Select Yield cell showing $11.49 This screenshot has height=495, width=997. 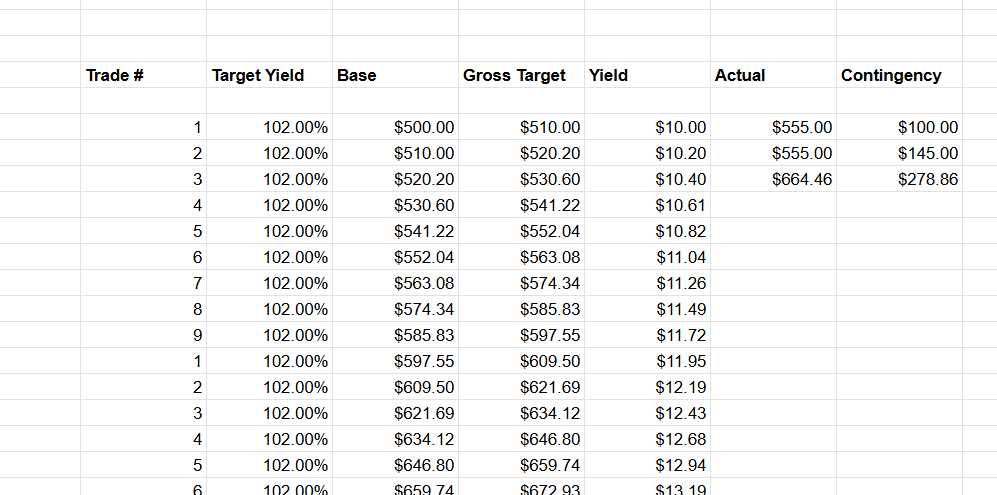[647, 309]
